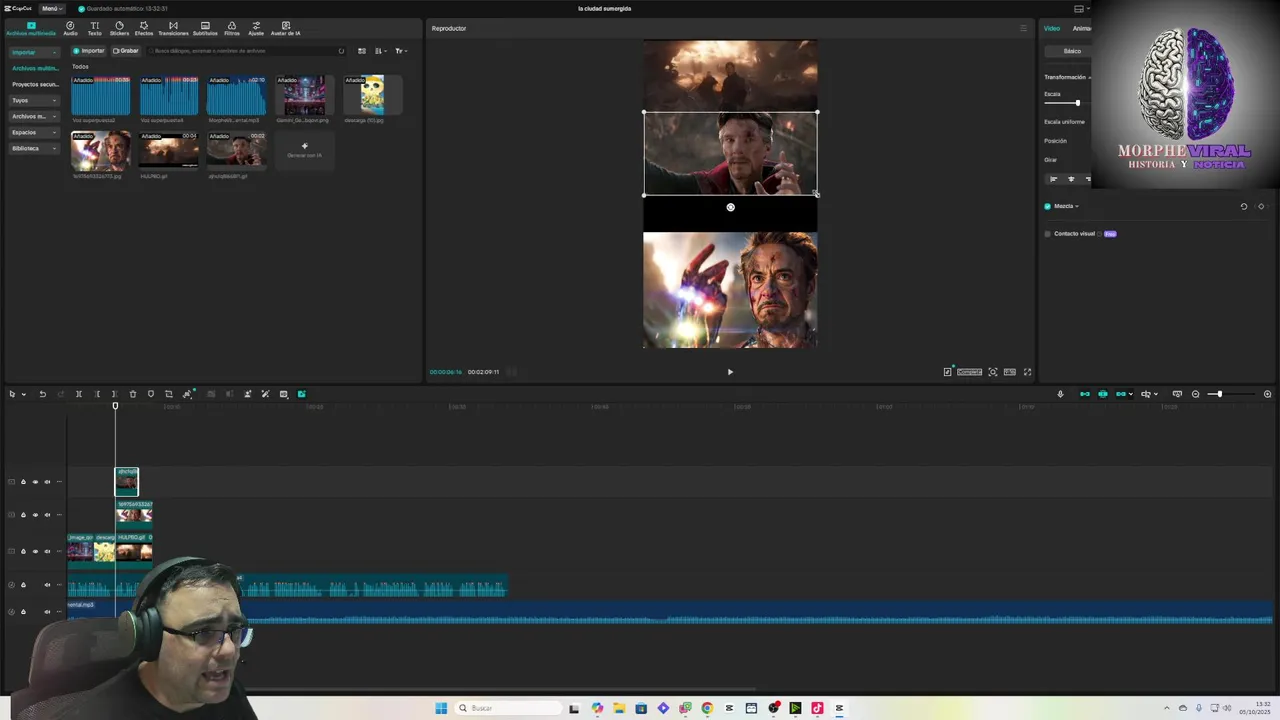Viewport: 1280px width, 720px height.
Task: Open the Subtítulos panel icon
Action: click(205, 28)
